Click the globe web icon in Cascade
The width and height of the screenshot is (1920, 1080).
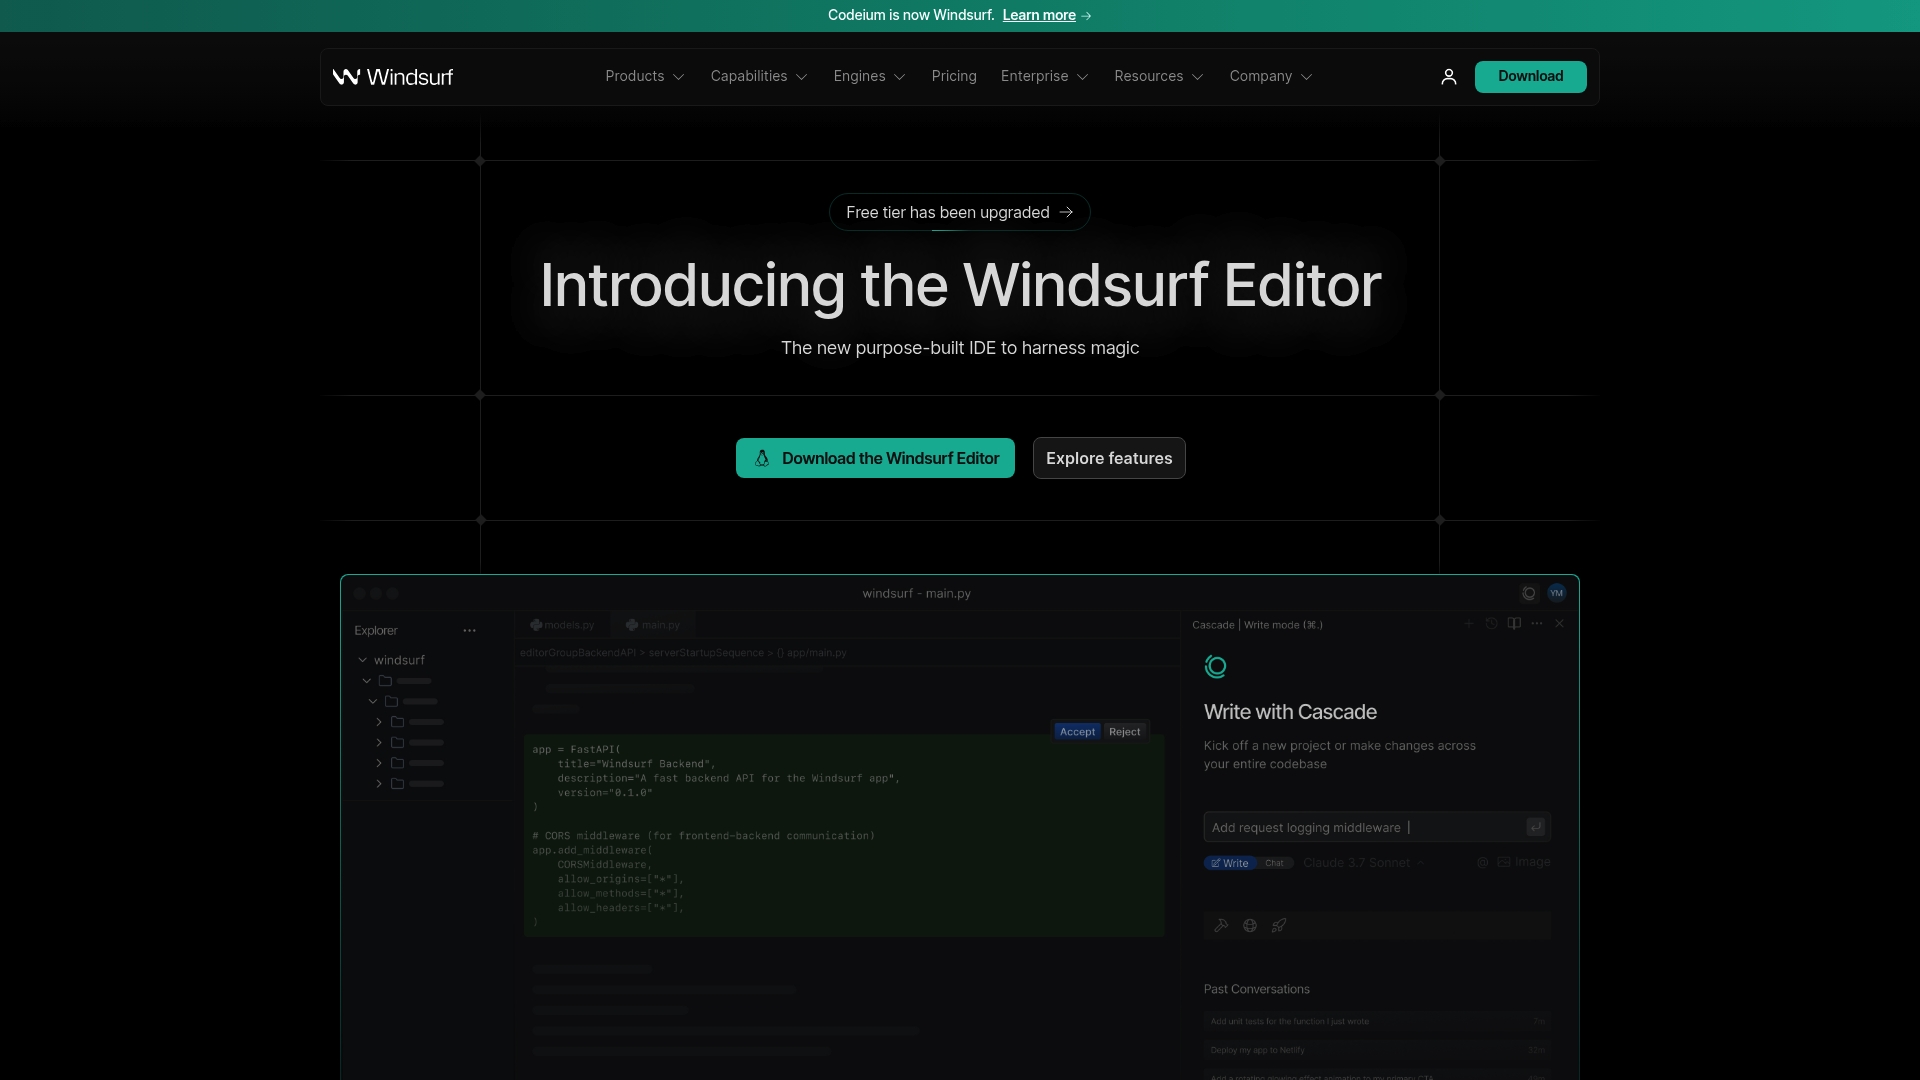pyautogui.click(x=1250, y=926)
